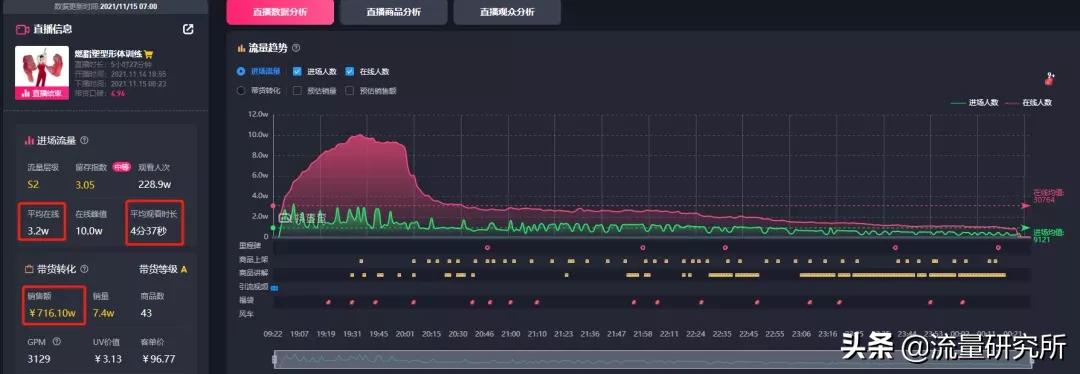Click the 福袋 marker near 20:01
Screen dimensions: 1080x374
413,302
